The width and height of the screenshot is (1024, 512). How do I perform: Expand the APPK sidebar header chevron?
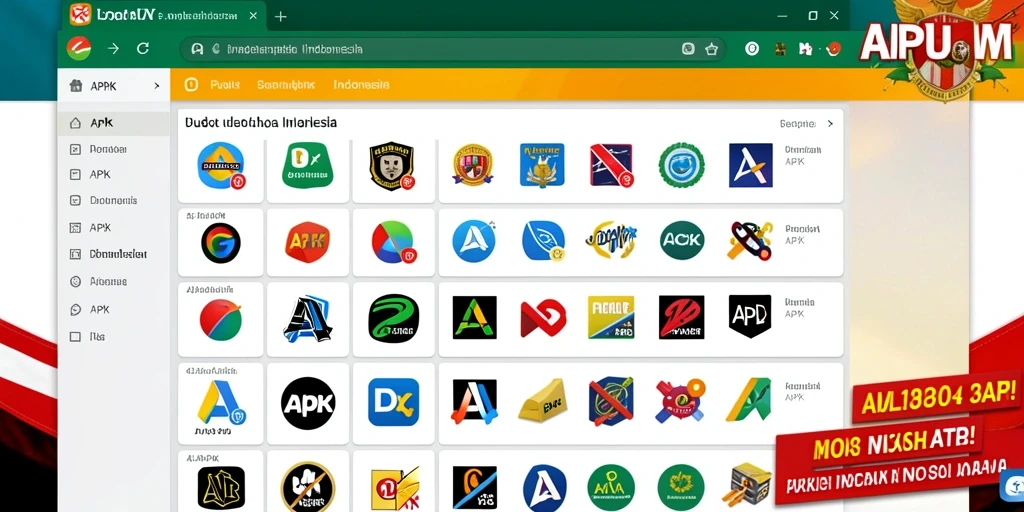coord(157,86)
